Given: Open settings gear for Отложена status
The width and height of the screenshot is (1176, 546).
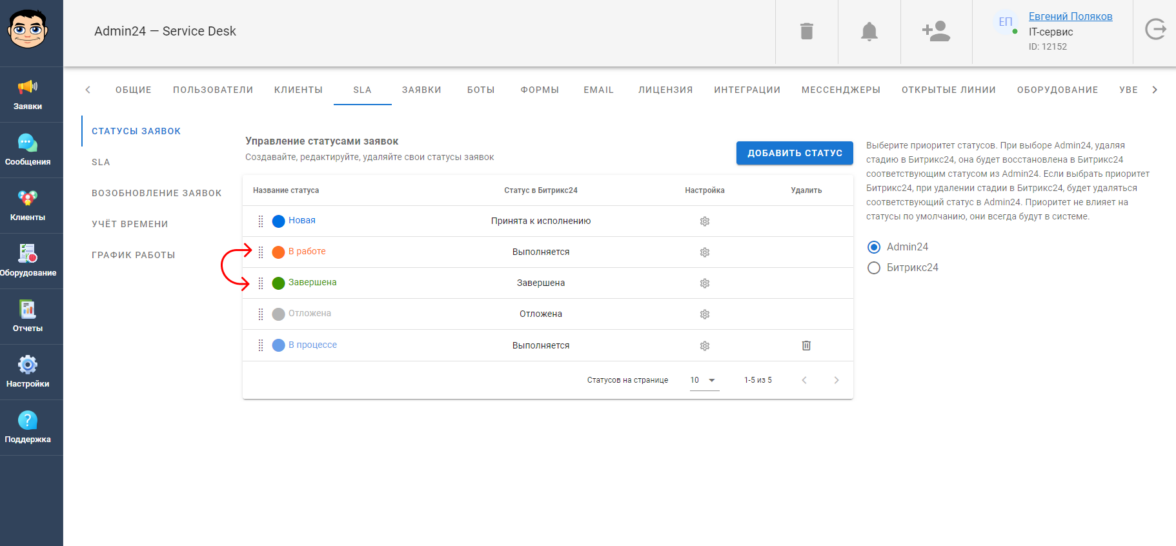Looking at the screenshot, I should coord(704,314).
